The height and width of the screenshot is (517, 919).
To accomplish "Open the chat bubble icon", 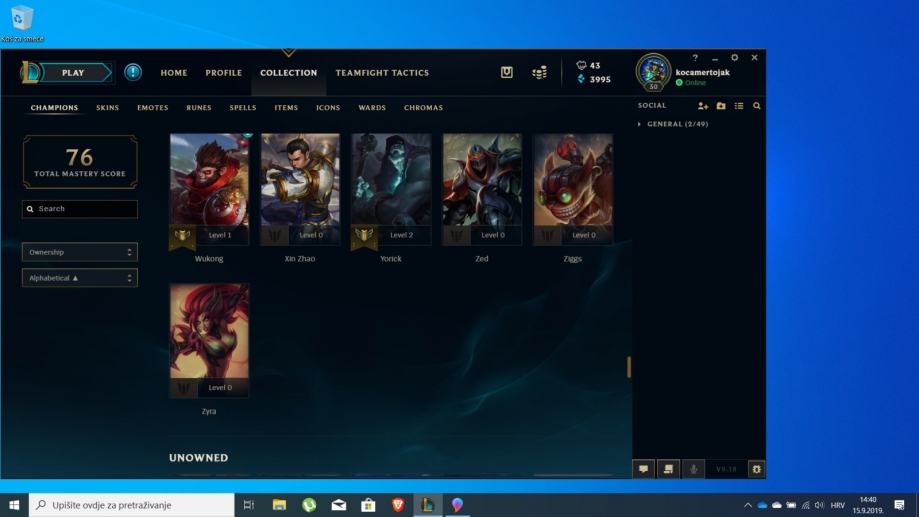I will pyautogui.click(x=644, y=469).
